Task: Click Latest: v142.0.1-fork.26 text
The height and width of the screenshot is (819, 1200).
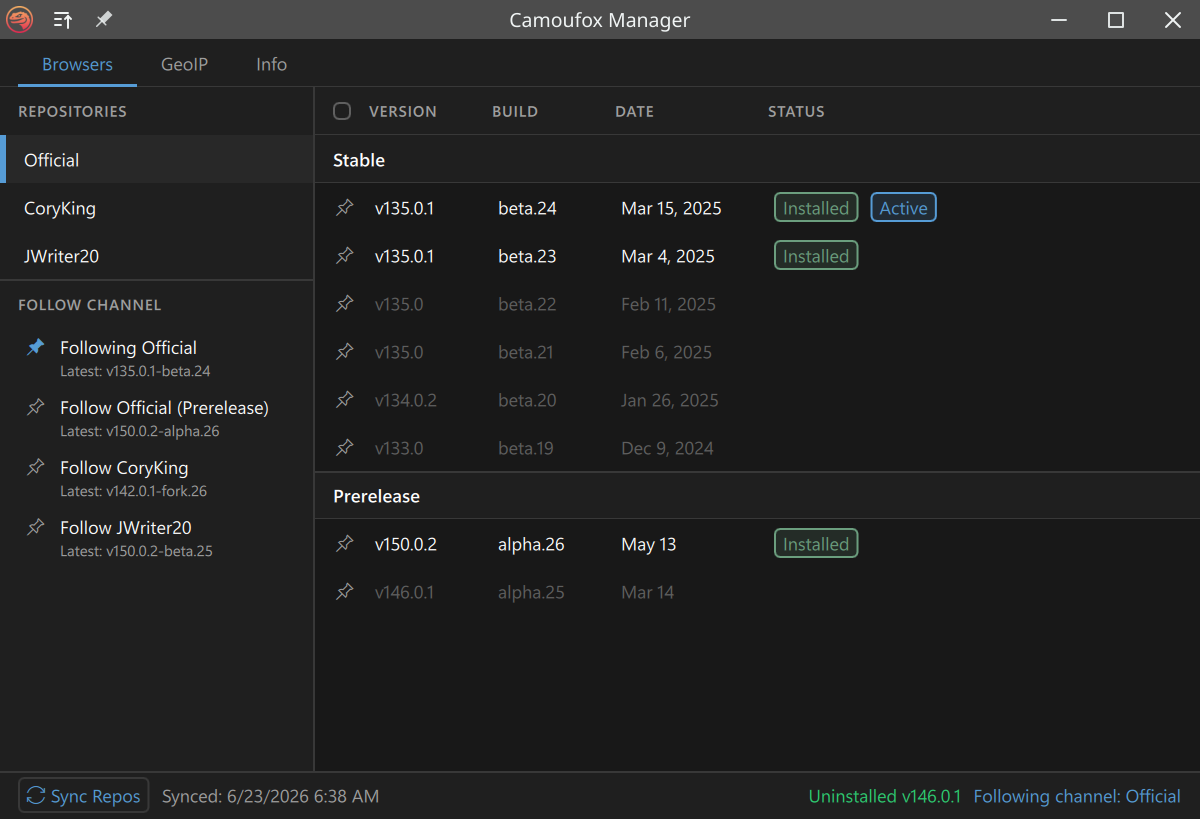Action: click(x=133, y=491)
